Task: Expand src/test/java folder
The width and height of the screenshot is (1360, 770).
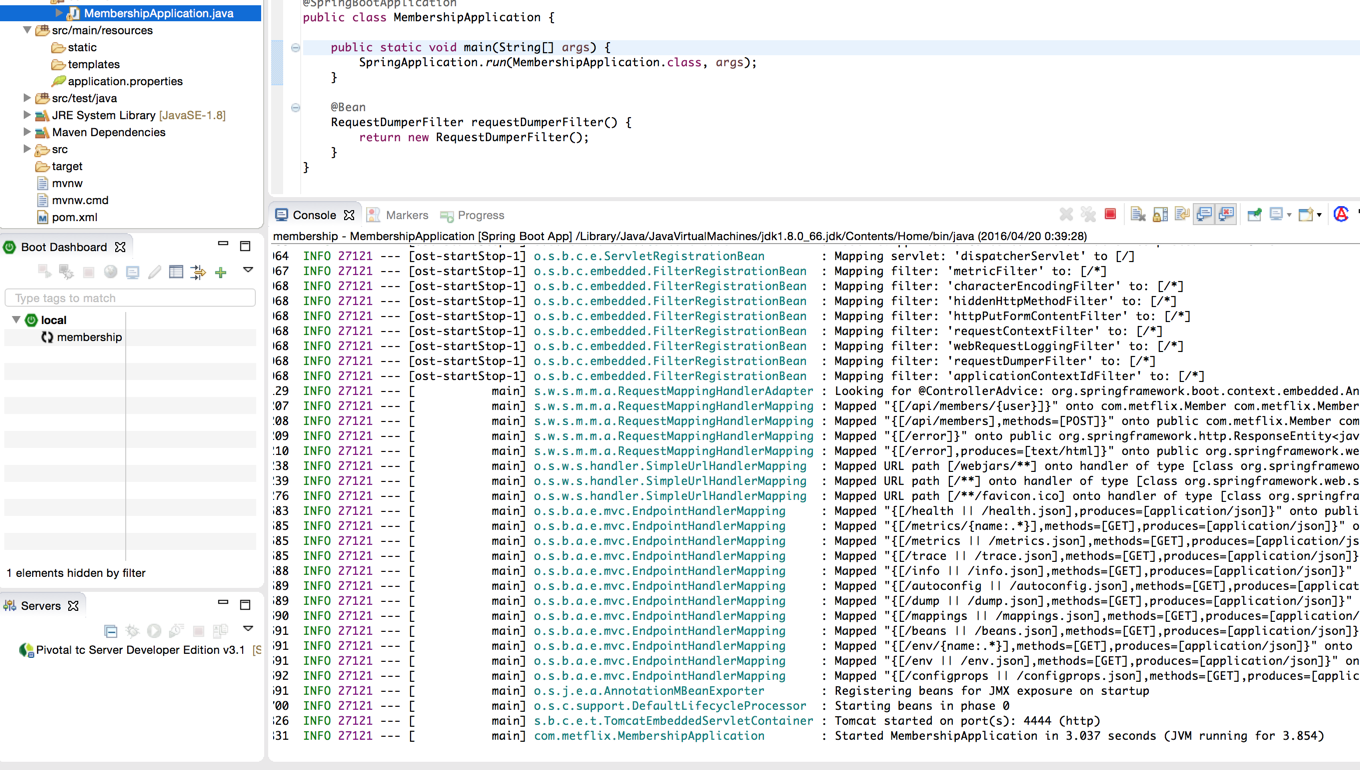Action: (27, 98)
